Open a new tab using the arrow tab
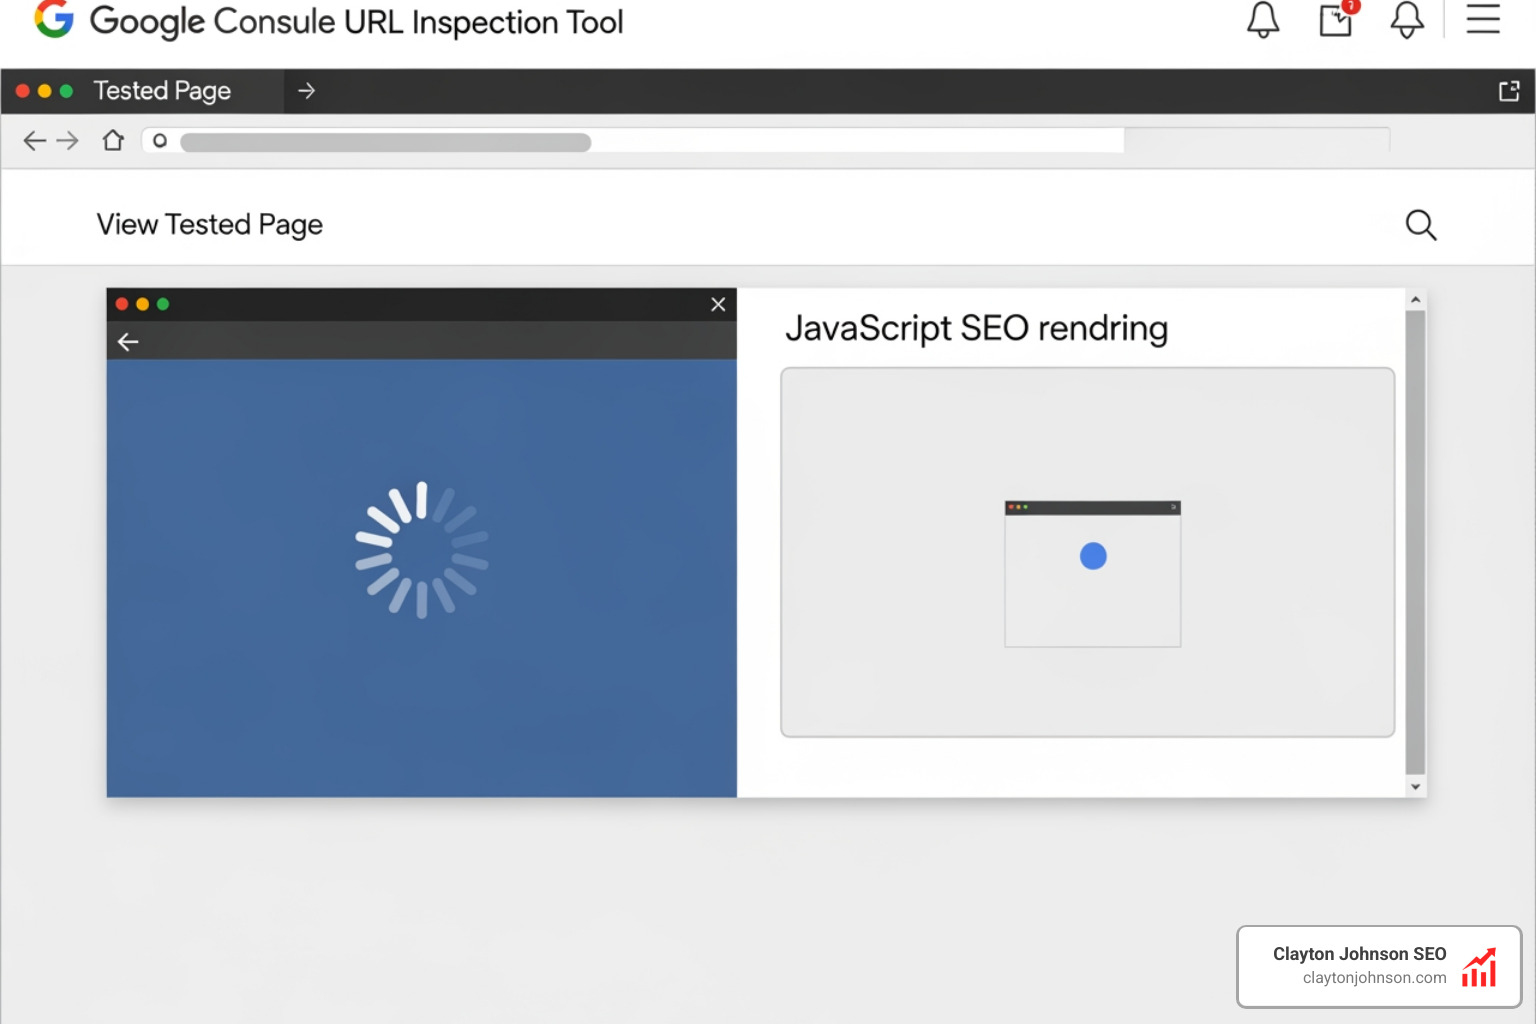Screen dimensions: 1536x1024 pos(306,90)
